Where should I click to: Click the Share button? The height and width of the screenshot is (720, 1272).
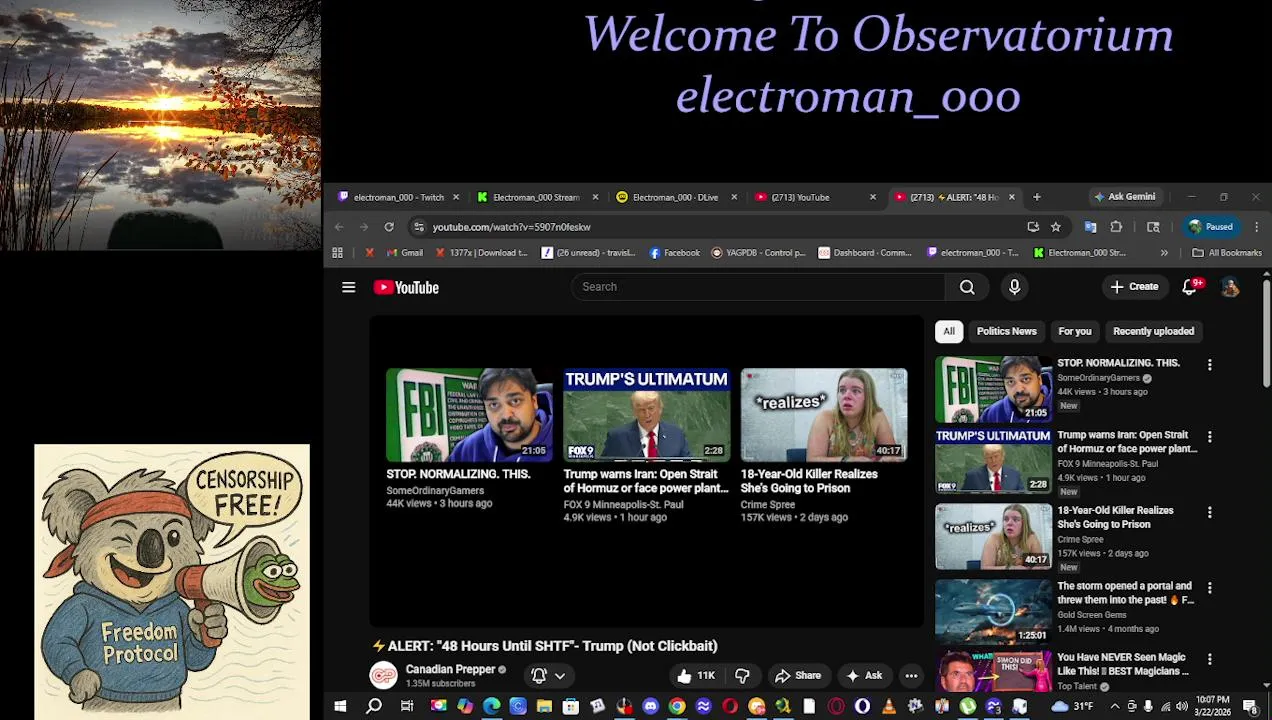[x=798, y=676]
